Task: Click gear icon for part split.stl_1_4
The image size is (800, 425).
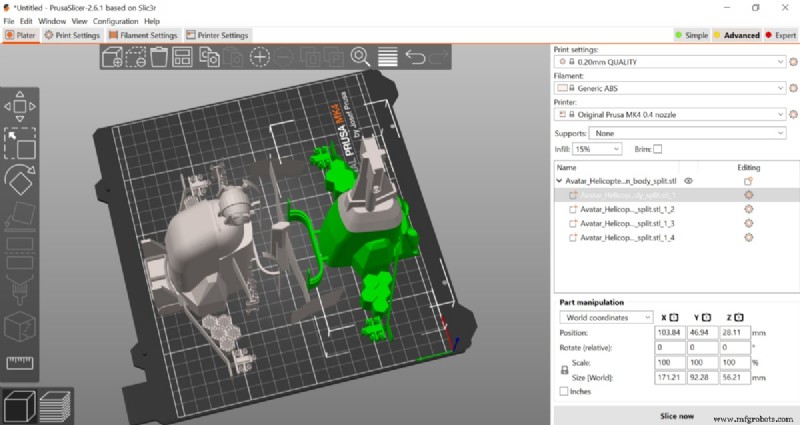Action: click(x=748, y=237)
